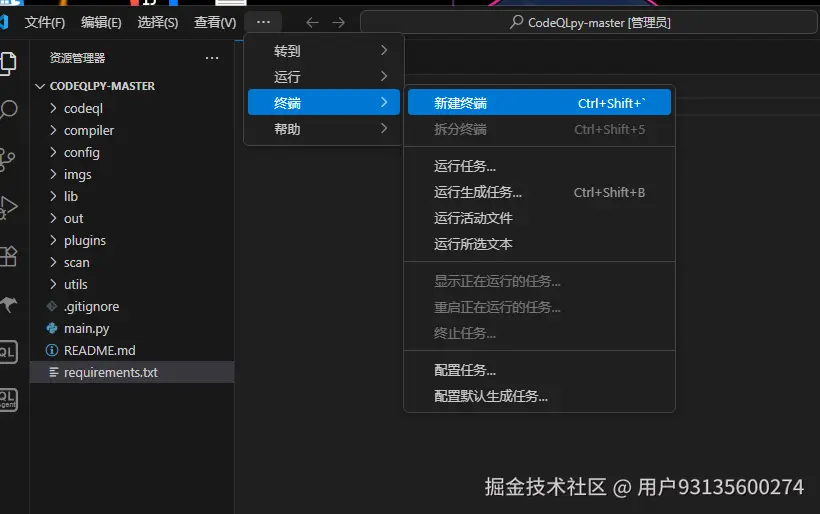
Task: Click the CodeQLpy-master command center search box
Action: click(x=588, y=22)
